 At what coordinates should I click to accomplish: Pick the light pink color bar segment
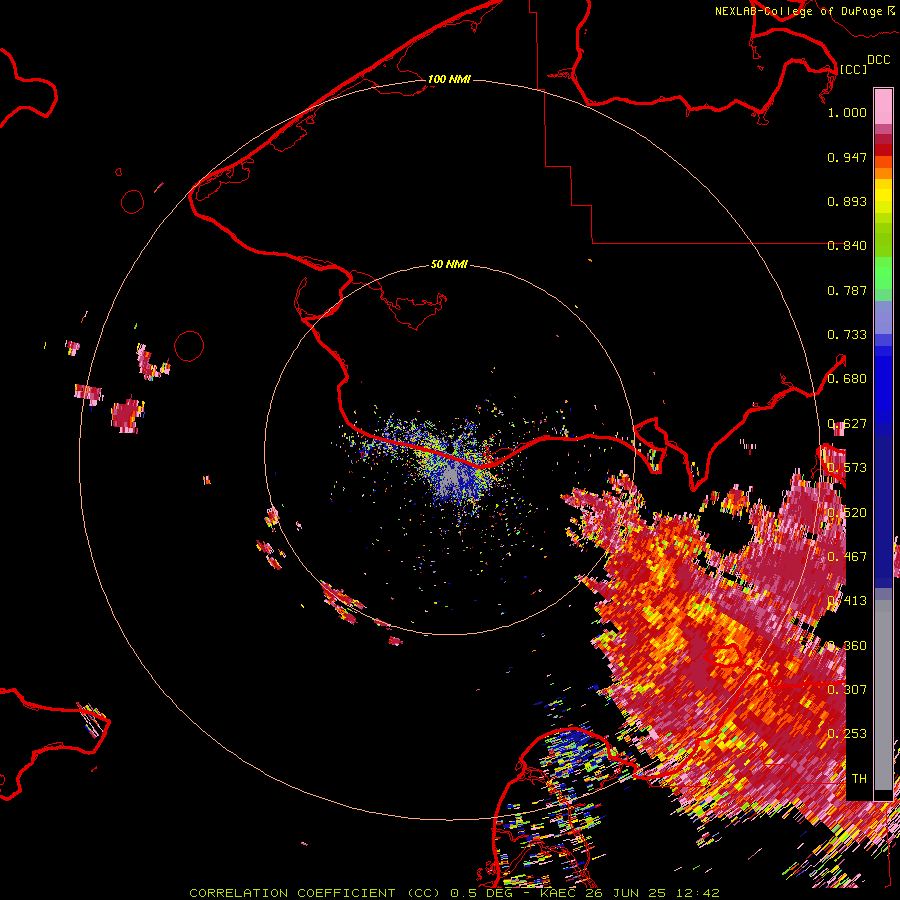(x=883, y=106)
